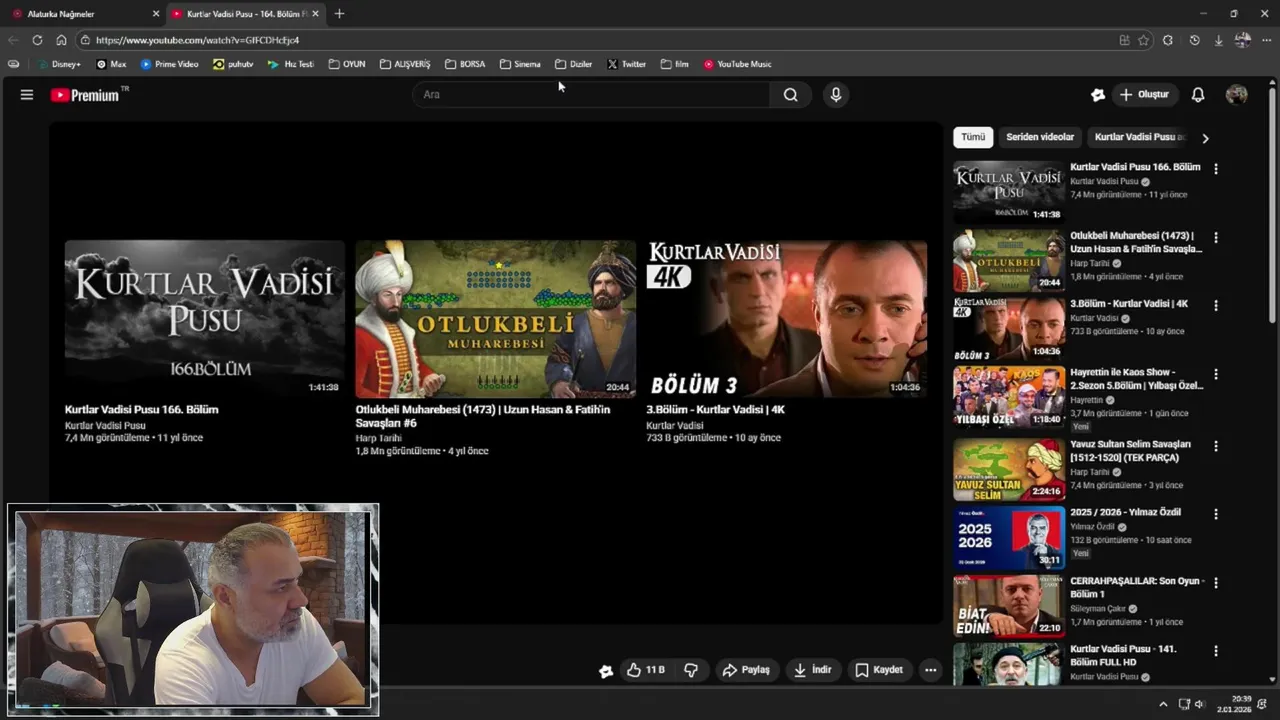Click the Ara search field

[591, 95]
